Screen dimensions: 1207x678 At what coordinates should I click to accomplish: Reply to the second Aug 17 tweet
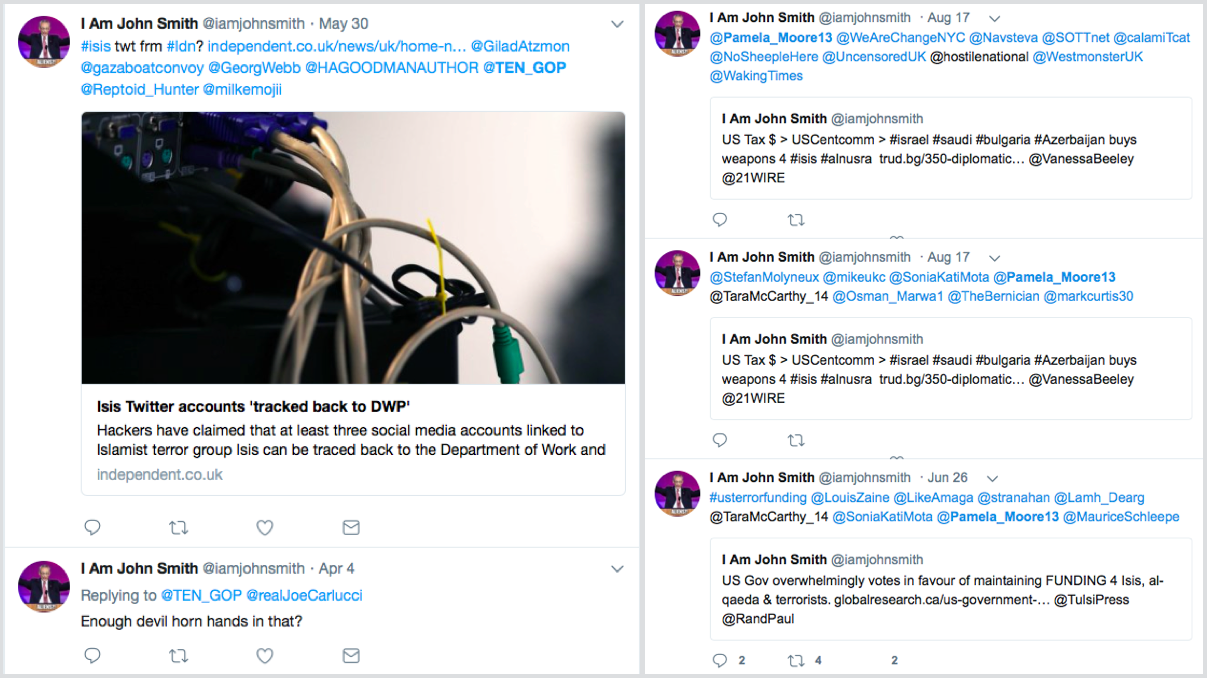tap(719, 440)
